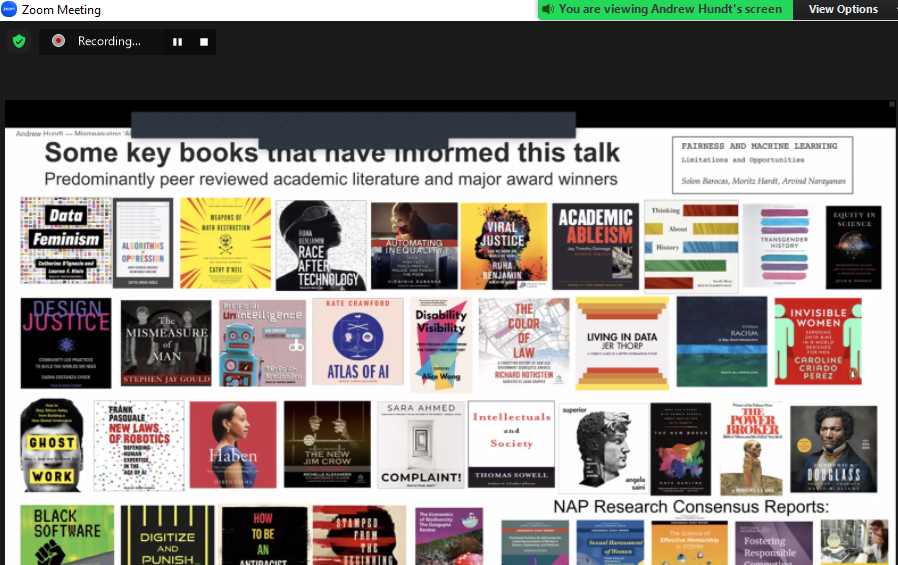Click the Equity in Science book cover
Image resolution: width=898 pixels, height=565 pixels.
pyautogui.click(x=853, y=247)
